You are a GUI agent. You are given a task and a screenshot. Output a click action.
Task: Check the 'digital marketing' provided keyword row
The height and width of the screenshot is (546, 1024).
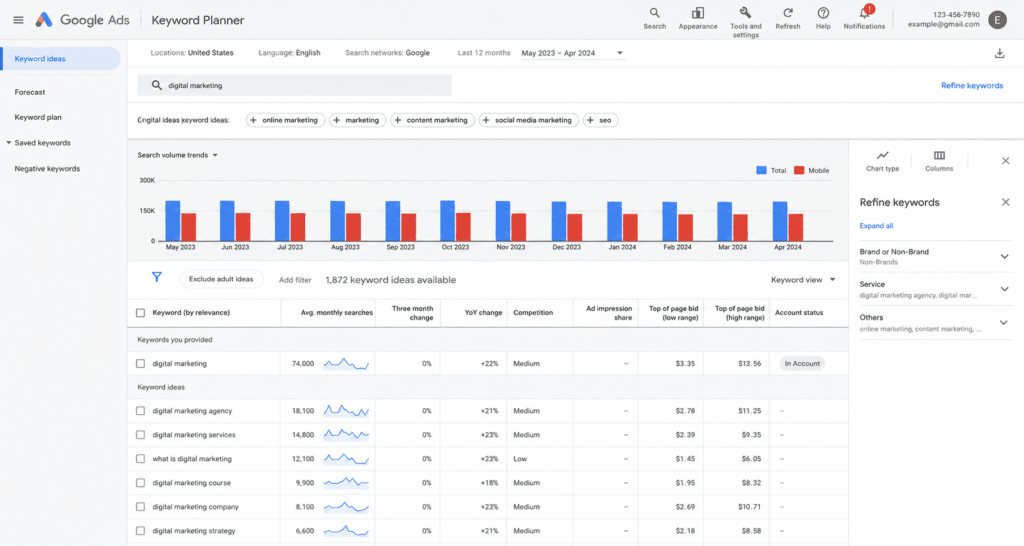(140, 364)
